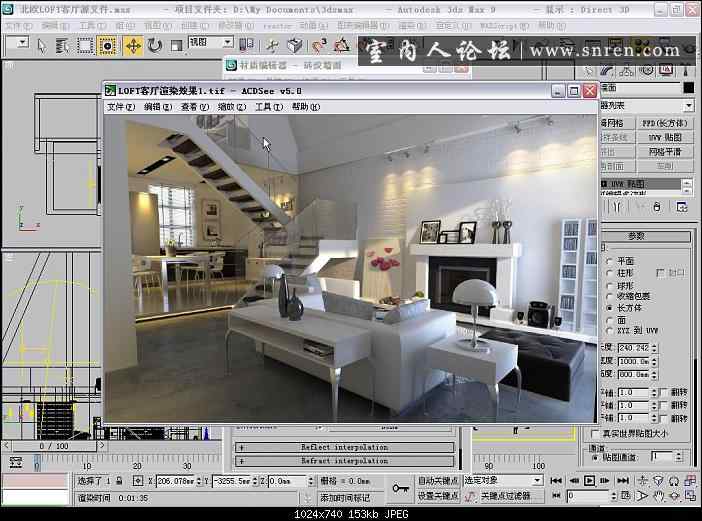Click Configure Modifier Sets icon
Image resolution: width=702 pixels, height=521 pixels.
[681, 207]
